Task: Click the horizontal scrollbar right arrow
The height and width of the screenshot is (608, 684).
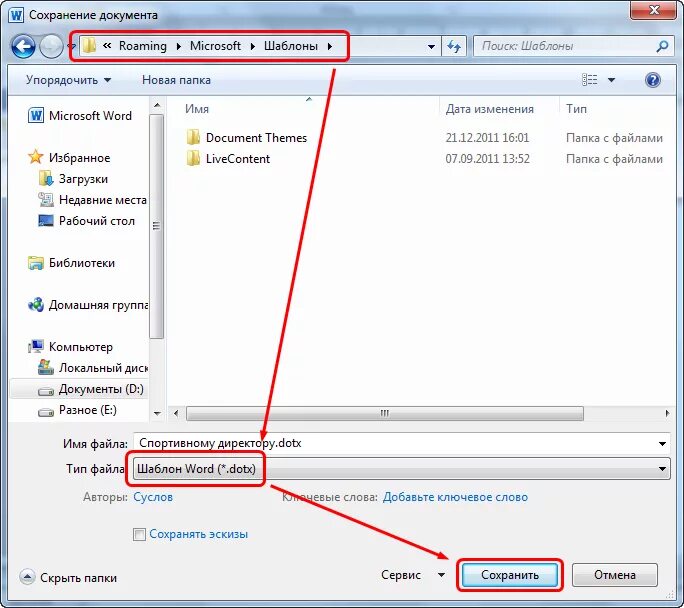Action: [667, 413]
